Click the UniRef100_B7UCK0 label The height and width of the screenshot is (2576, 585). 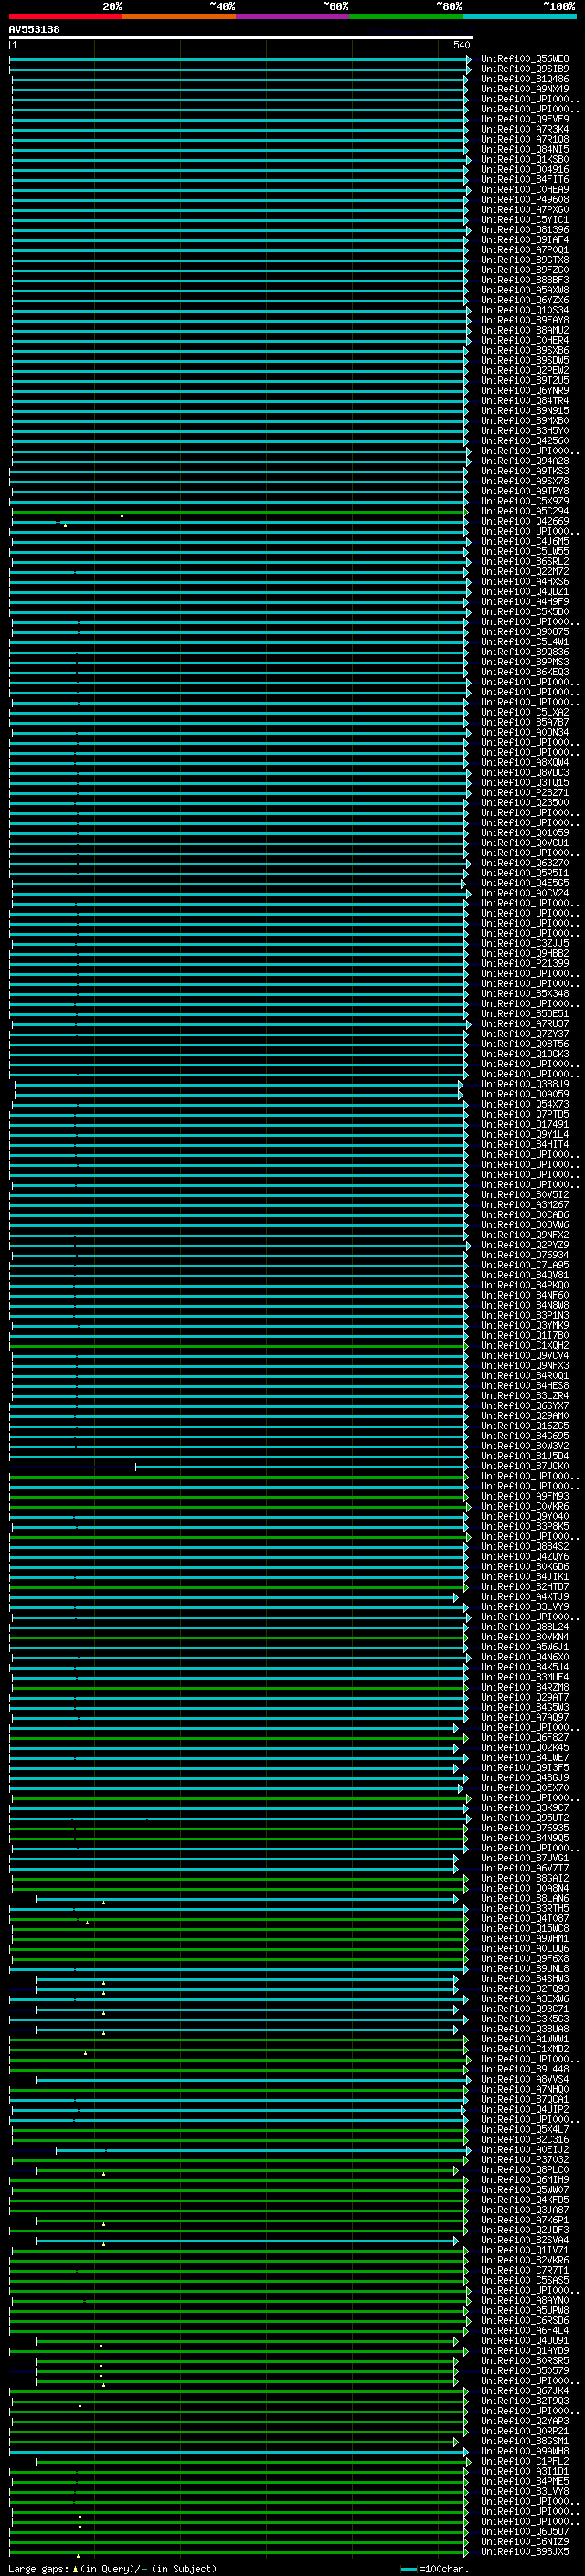[525, 1466]
